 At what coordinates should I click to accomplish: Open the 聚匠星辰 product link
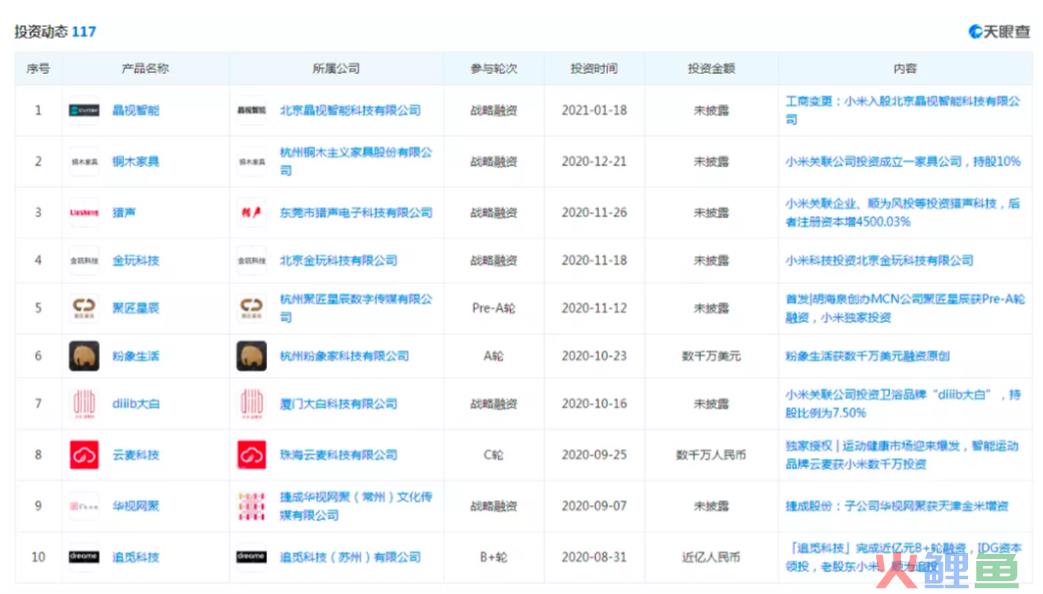(x=136, y=308)
